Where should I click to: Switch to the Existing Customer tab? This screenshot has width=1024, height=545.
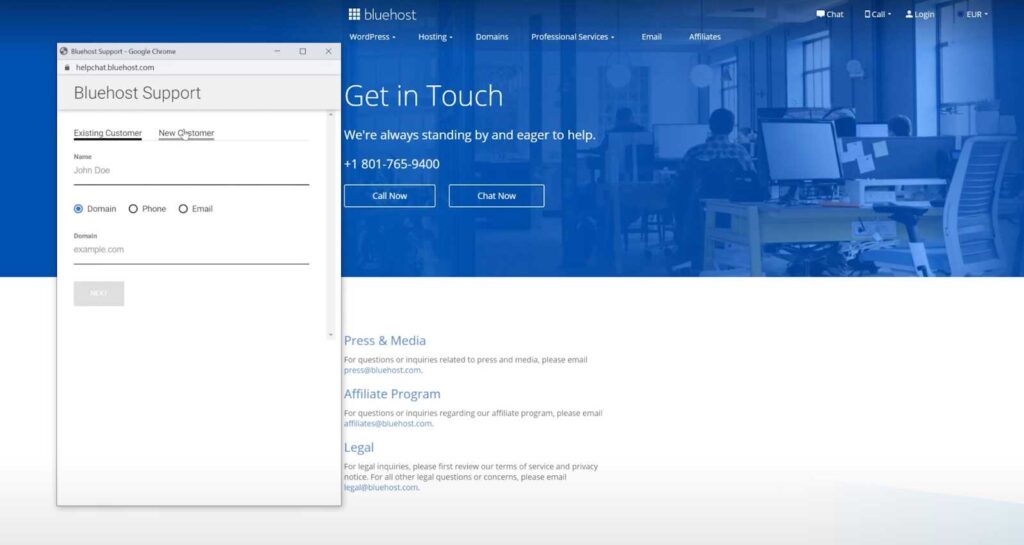108,133
